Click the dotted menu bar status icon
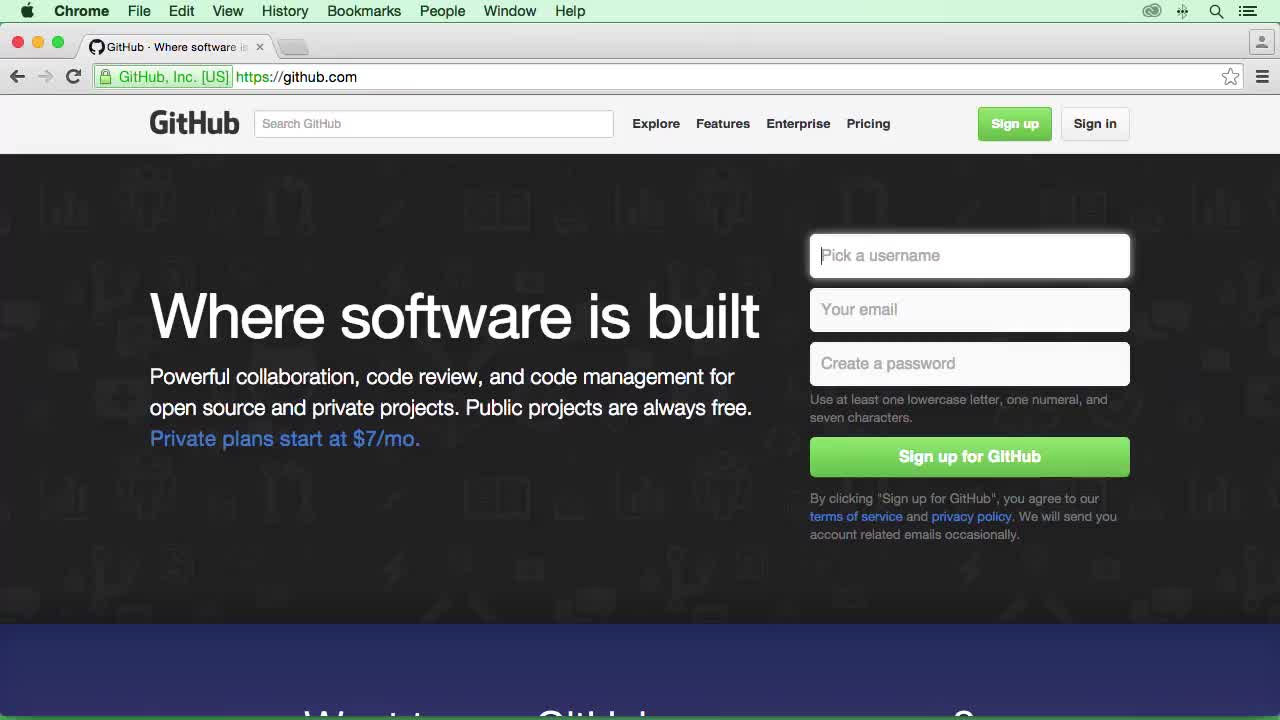 tap(1183, 11)
